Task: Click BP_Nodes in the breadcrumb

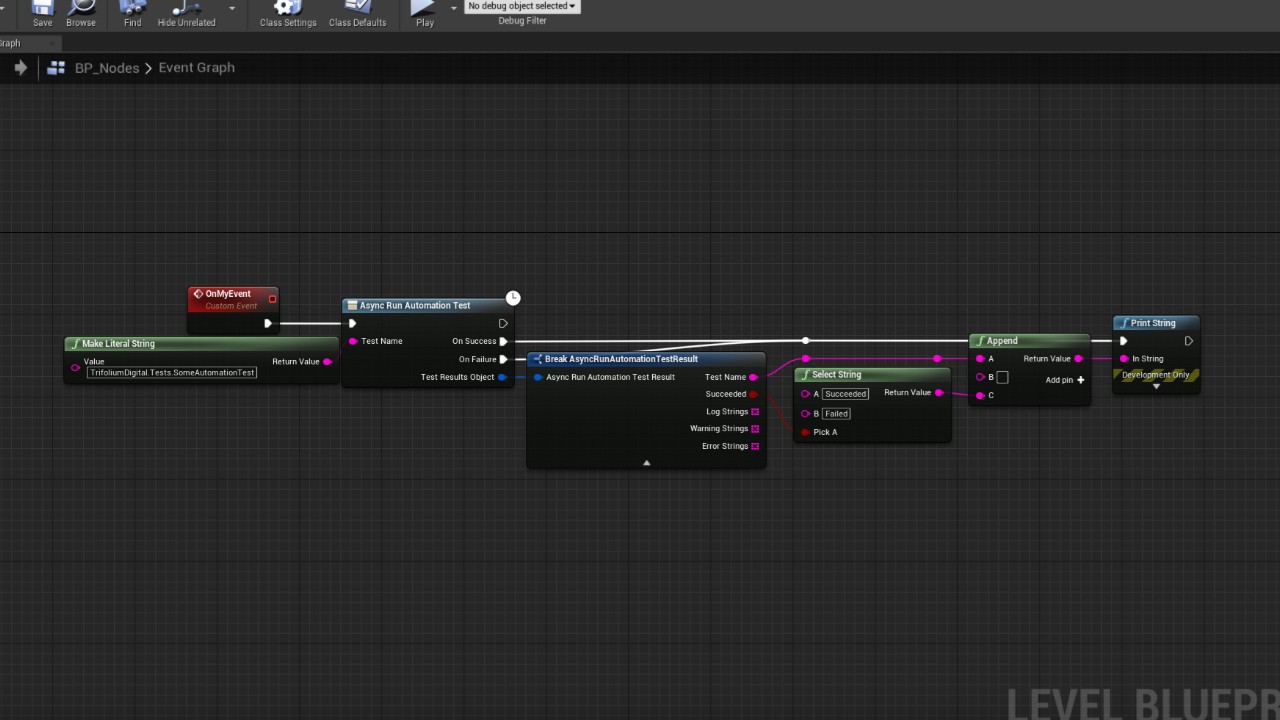Action: 107,68
